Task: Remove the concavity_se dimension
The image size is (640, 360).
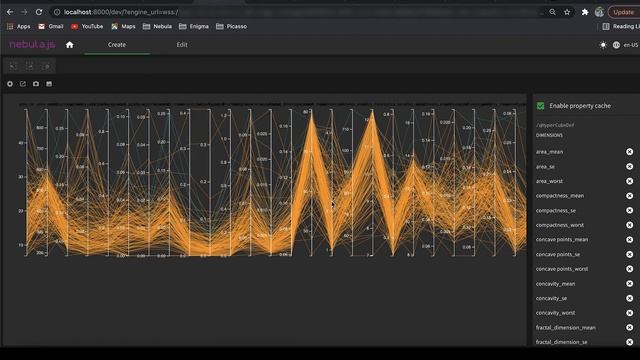Action: 629,298
